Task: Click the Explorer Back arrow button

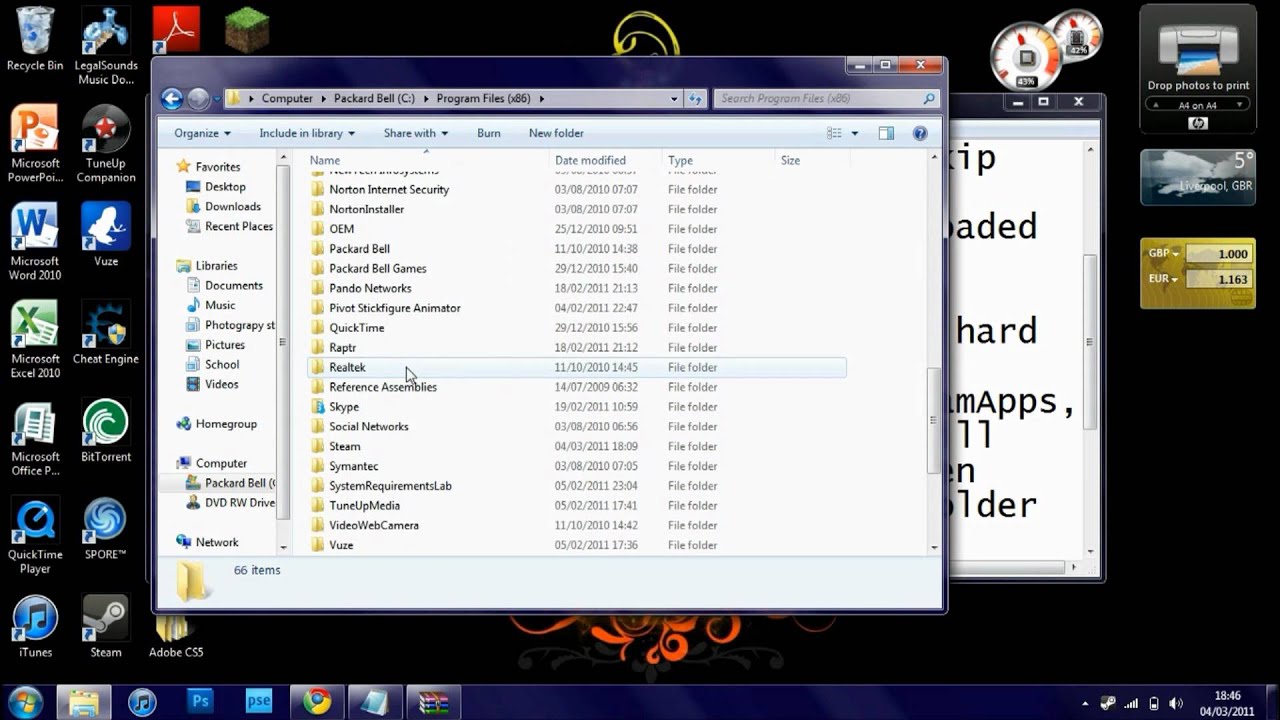Action: [172, 98]
